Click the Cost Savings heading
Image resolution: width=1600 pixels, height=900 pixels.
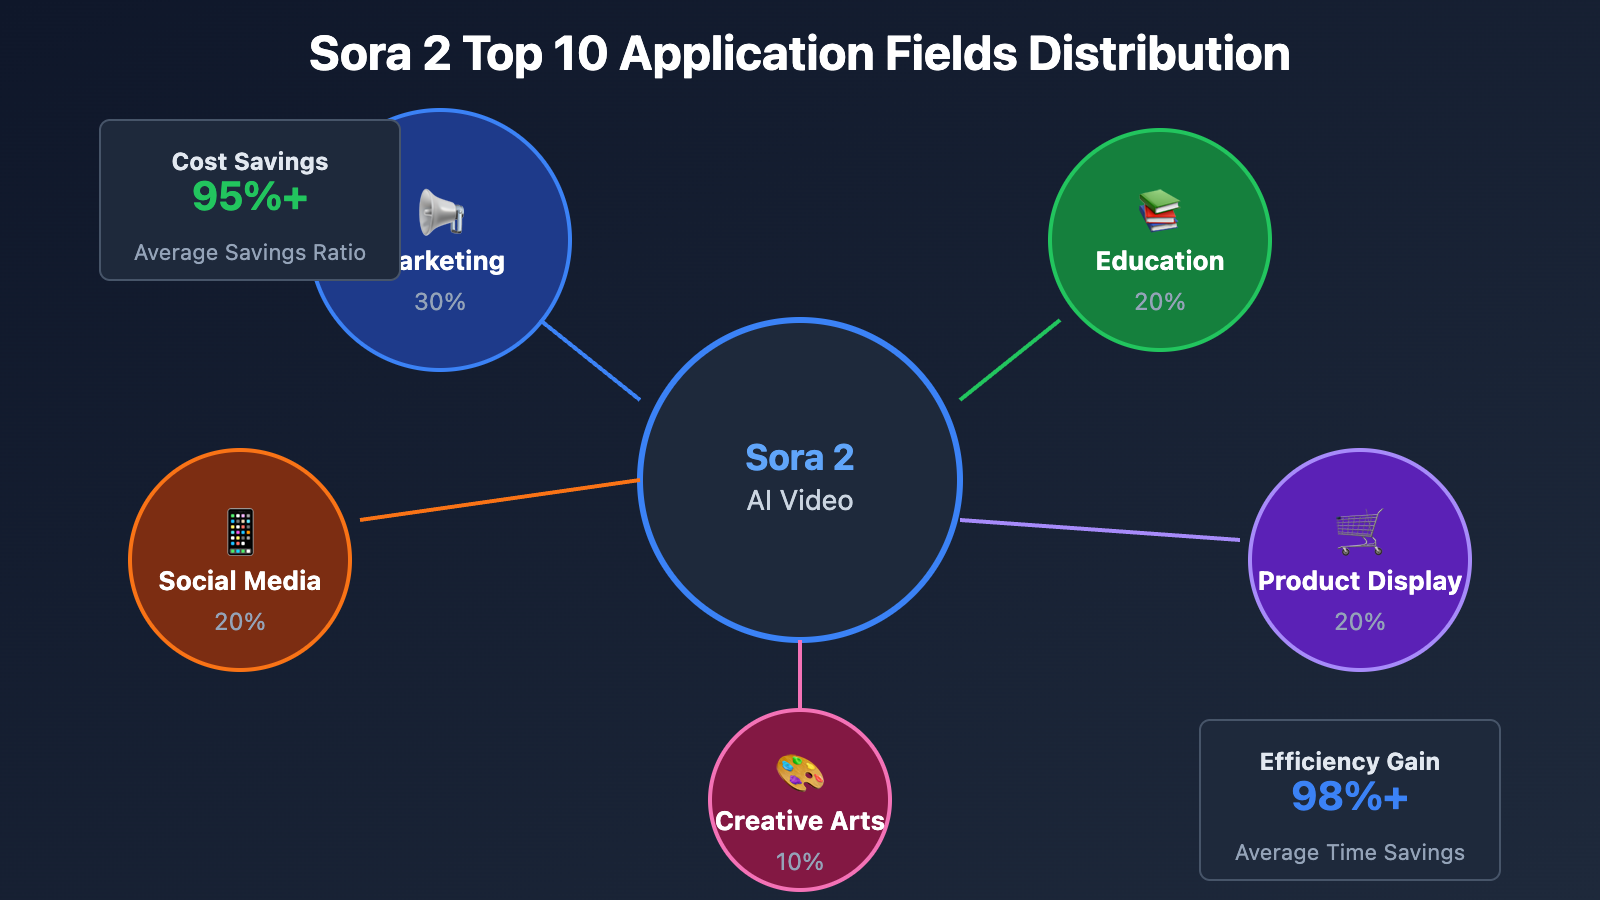[x=250, y=162]
